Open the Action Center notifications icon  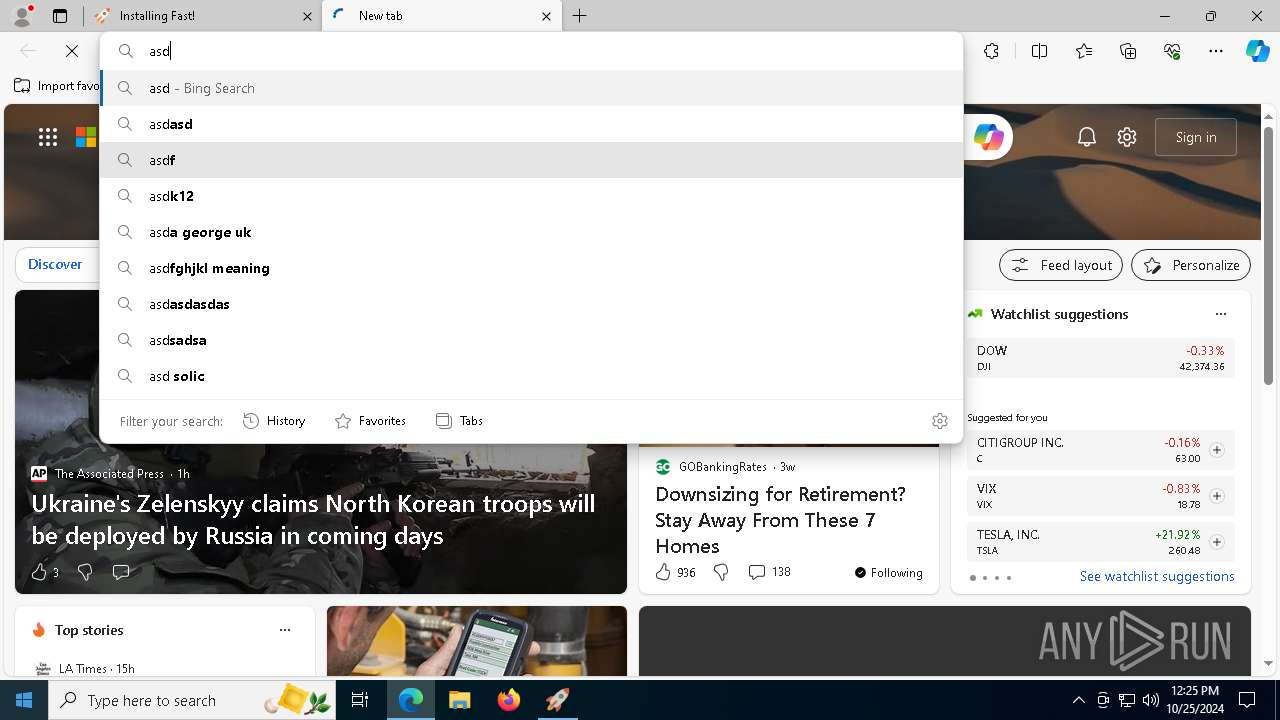pyautogui.click(x=1247, y=700)
